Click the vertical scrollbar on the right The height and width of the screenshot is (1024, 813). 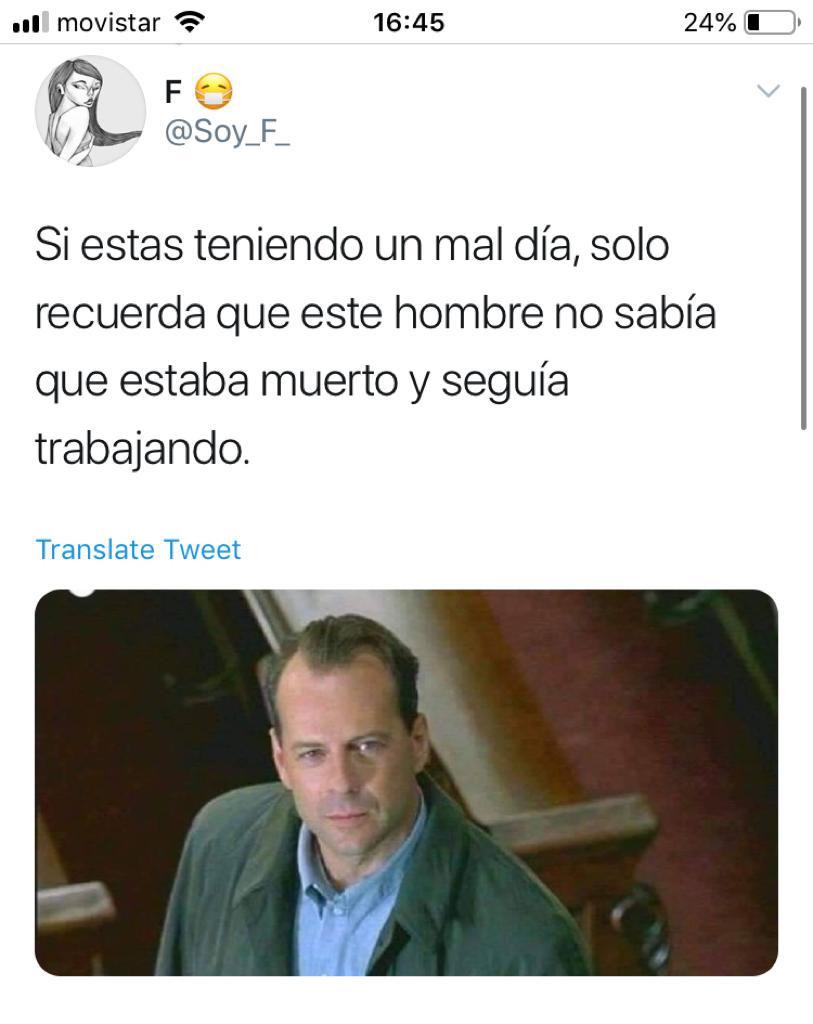[x=803, y=258]
